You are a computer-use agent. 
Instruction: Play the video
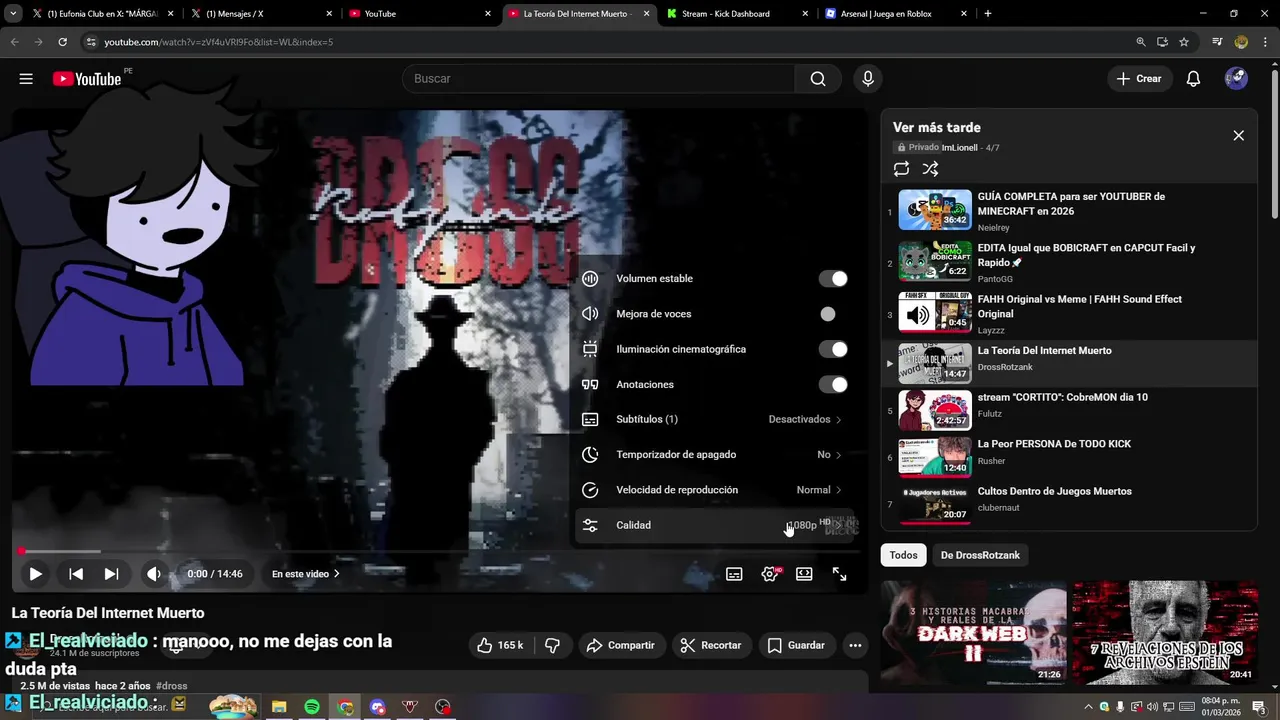pyautogui.click(x=35, y=574)
